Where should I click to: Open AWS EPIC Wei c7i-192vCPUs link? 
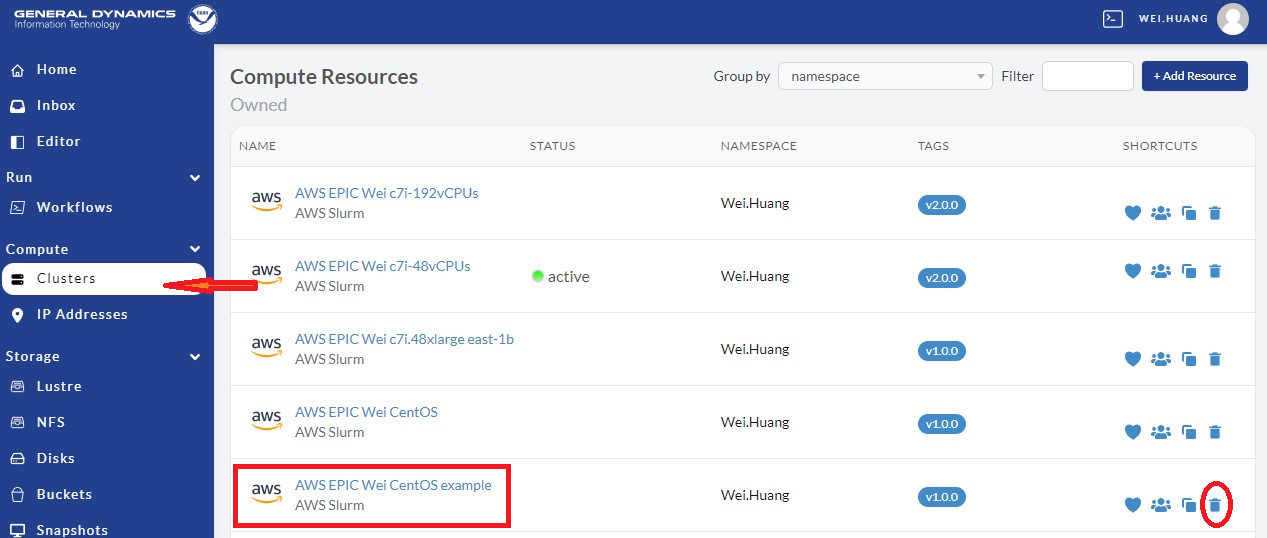pyautogui.click(x=386, y=193)
